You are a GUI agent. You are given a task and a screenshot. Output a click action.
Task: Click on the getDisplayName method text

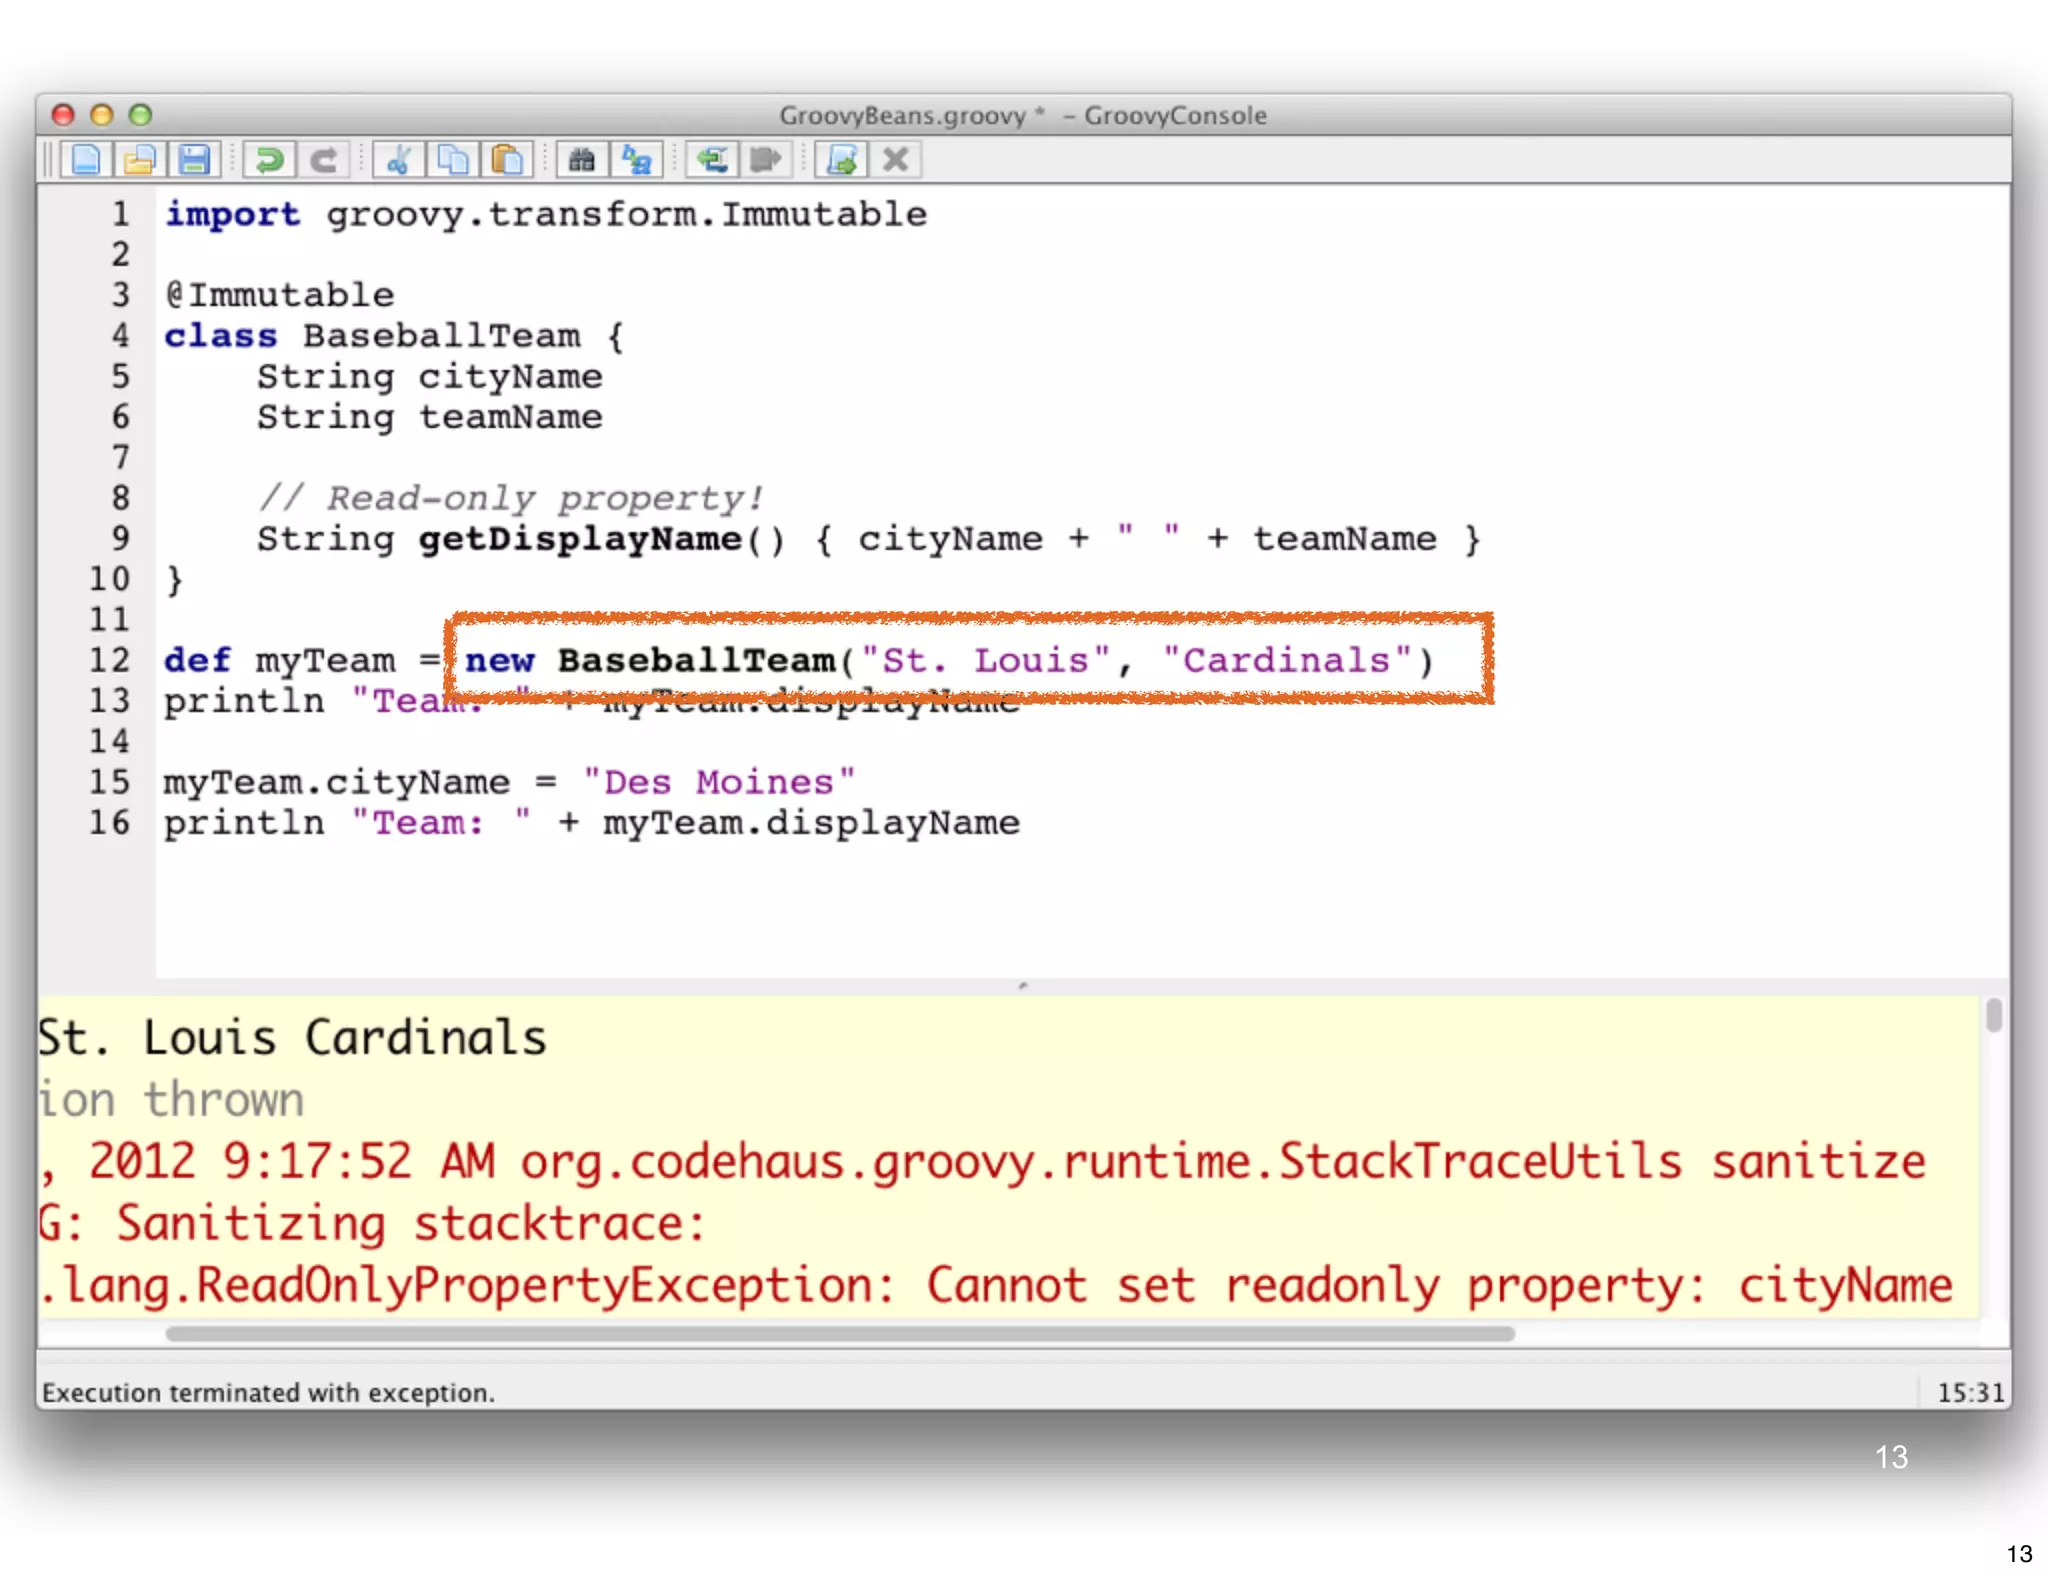point(580,539)
